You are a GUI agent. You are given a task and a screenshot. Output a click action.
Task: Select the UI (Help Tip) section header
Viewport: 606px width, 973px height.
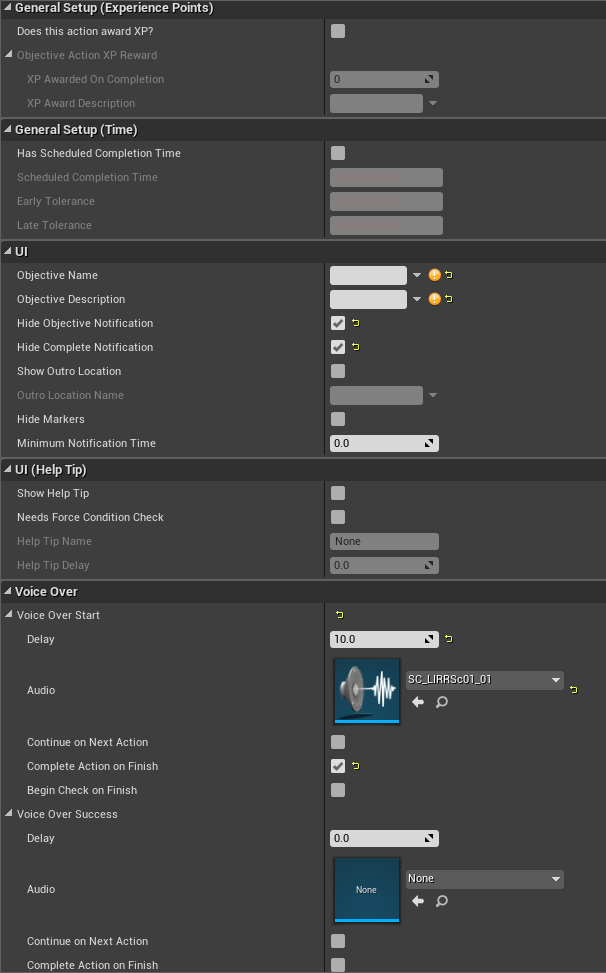point(50,469)
